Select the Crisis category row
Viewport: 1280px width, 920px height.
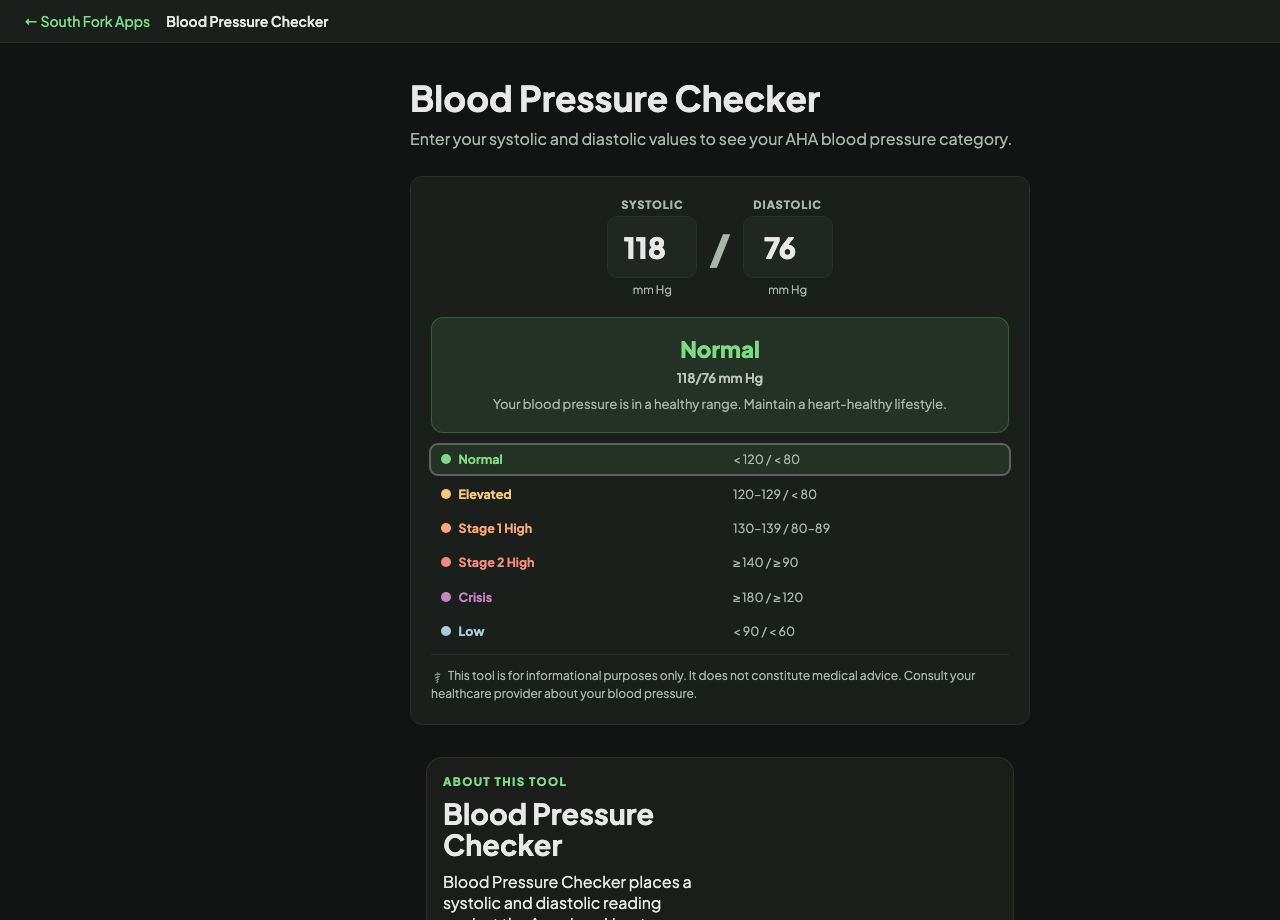tap(720, 597)
